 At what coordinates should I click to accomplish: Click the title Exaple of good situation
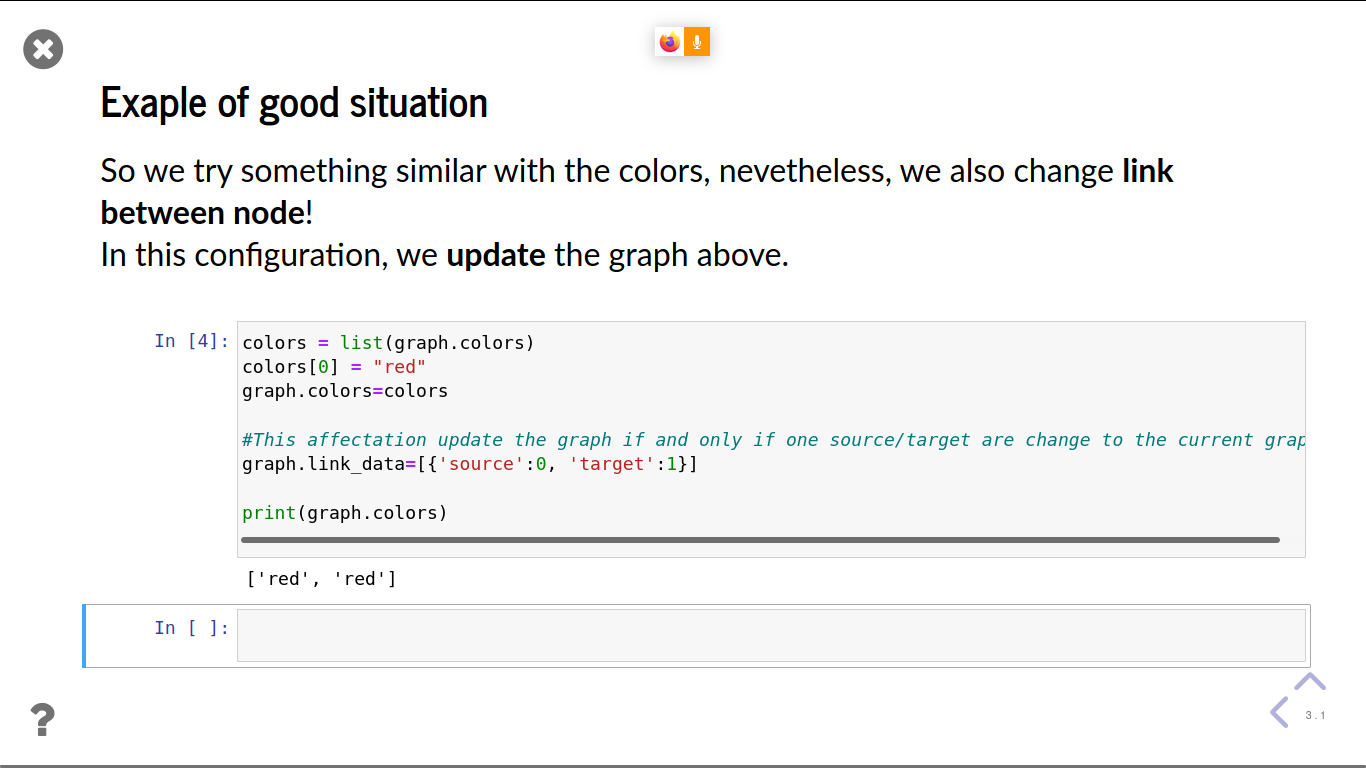(293, 102)
